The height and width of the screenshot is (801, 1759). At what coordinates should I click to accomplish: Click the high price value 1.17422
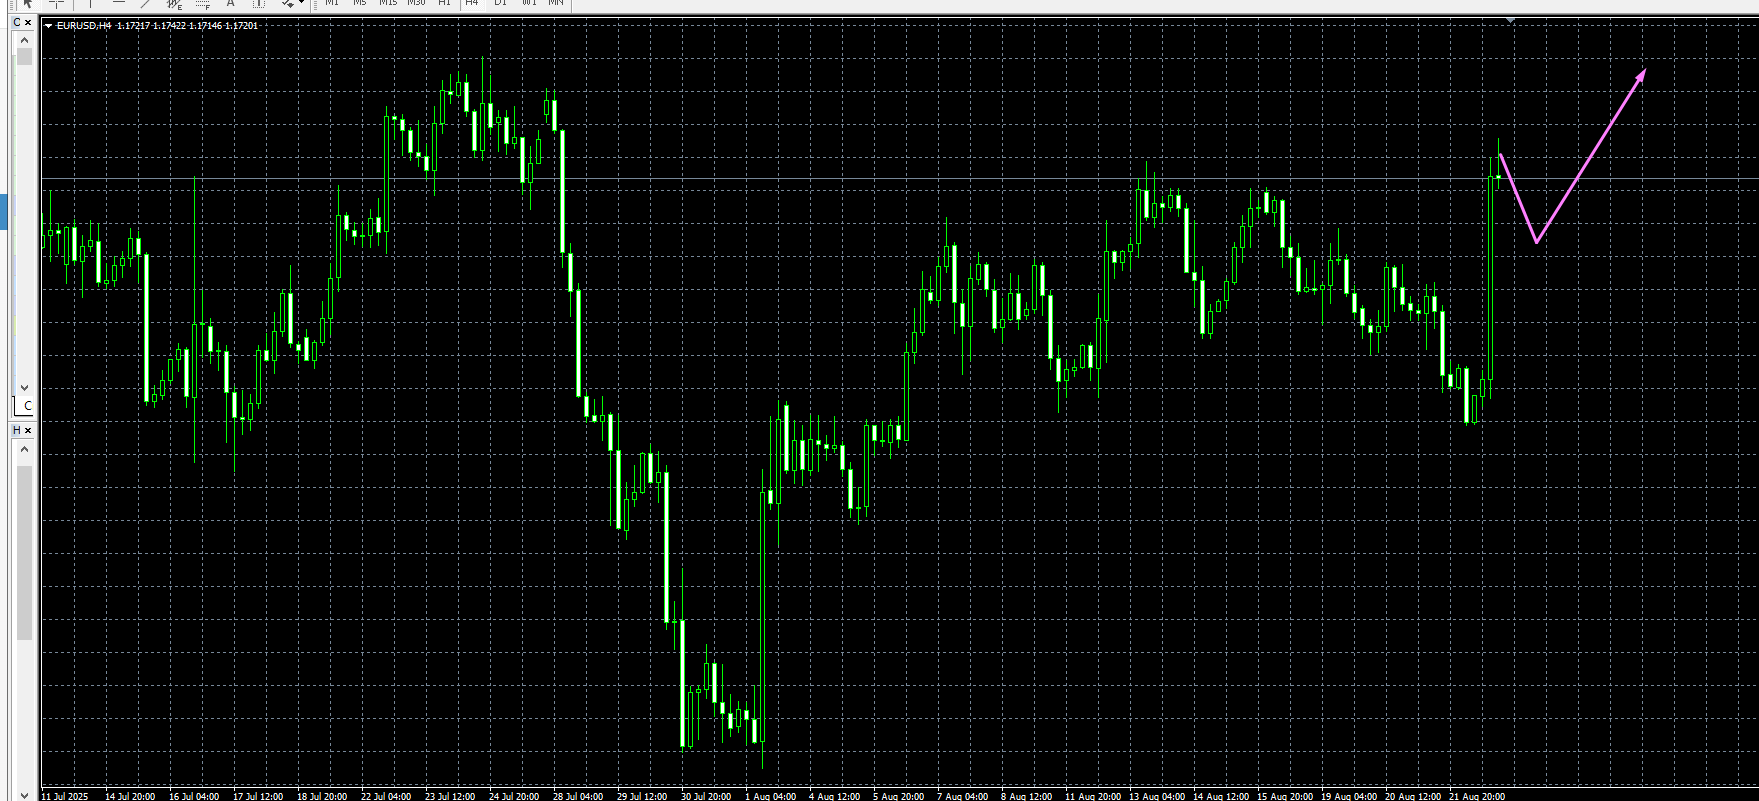pos(169,26)
